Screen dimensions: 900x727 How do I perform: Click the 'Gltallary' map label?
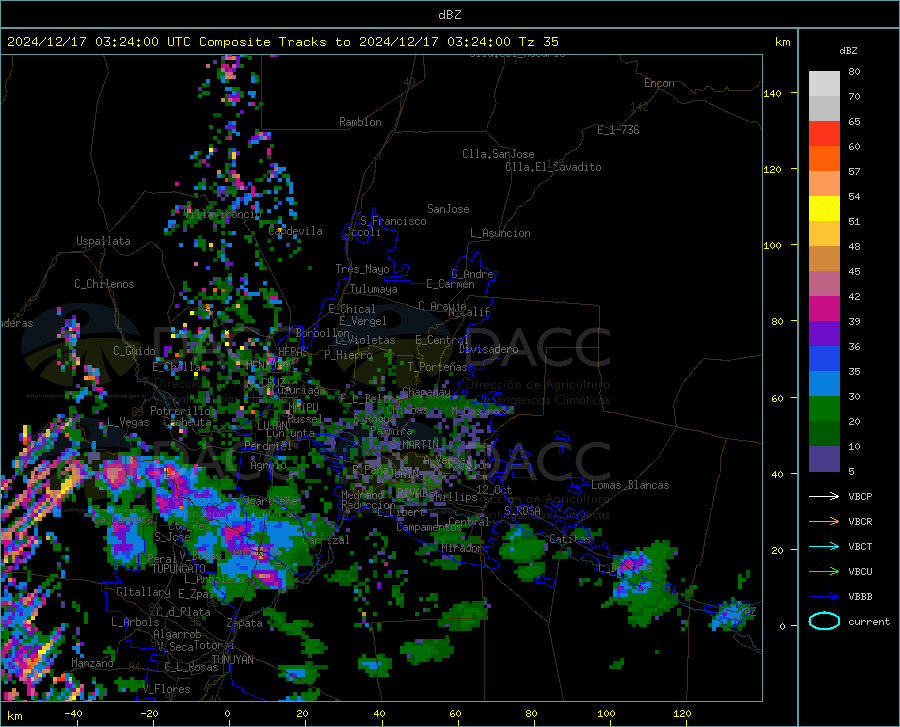(x=143, y=592)
